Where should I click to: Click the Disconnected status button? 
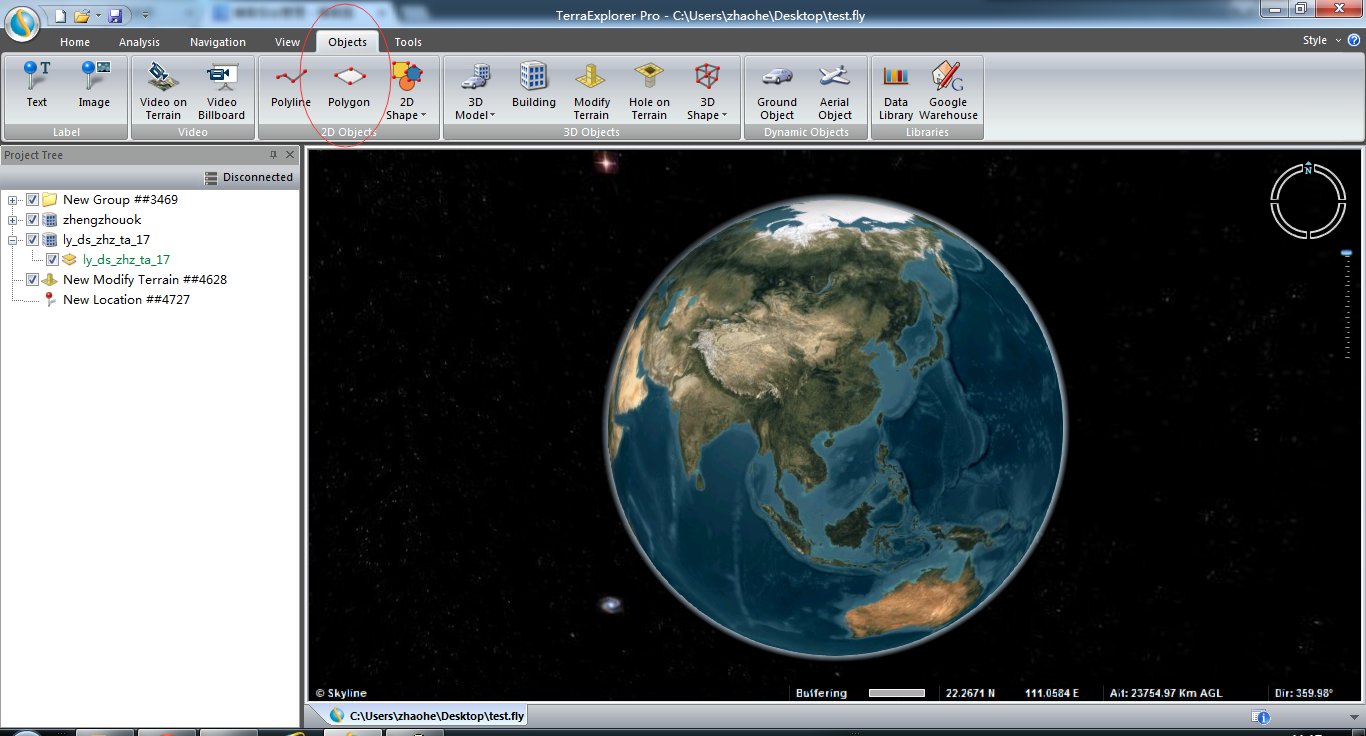249,177
